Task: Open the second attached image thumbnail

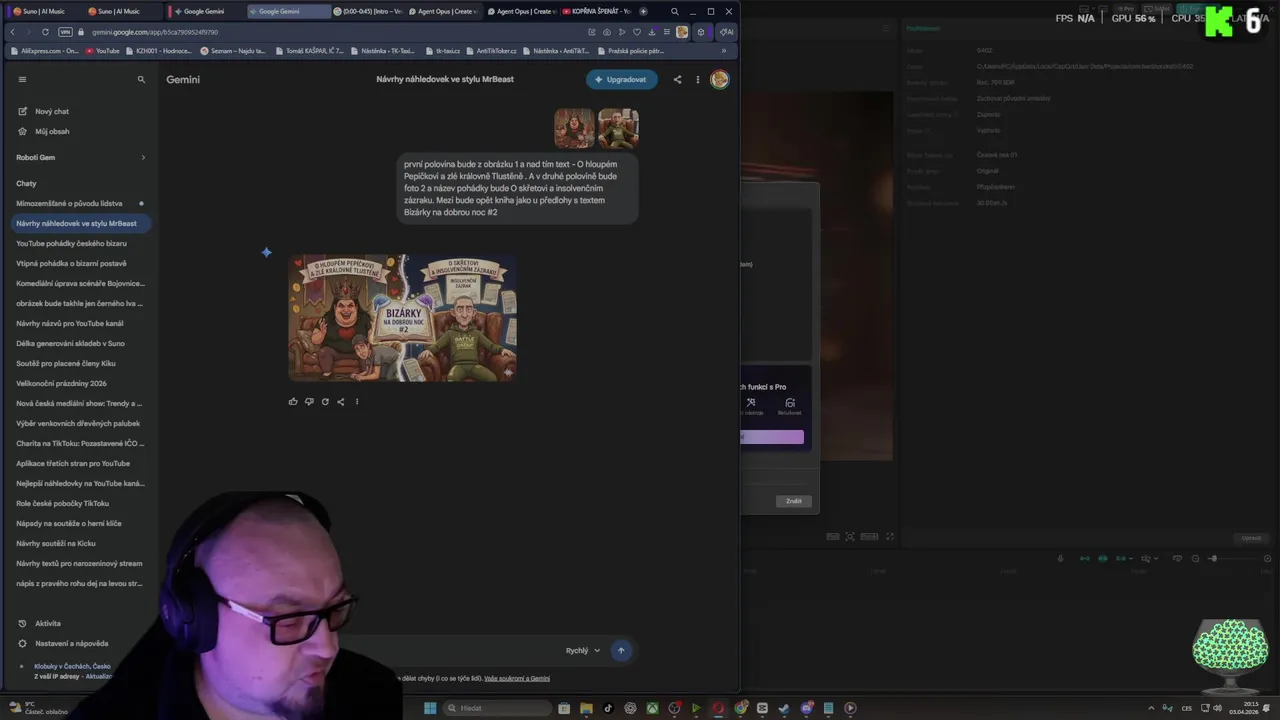Action: [x=618, y=128]
